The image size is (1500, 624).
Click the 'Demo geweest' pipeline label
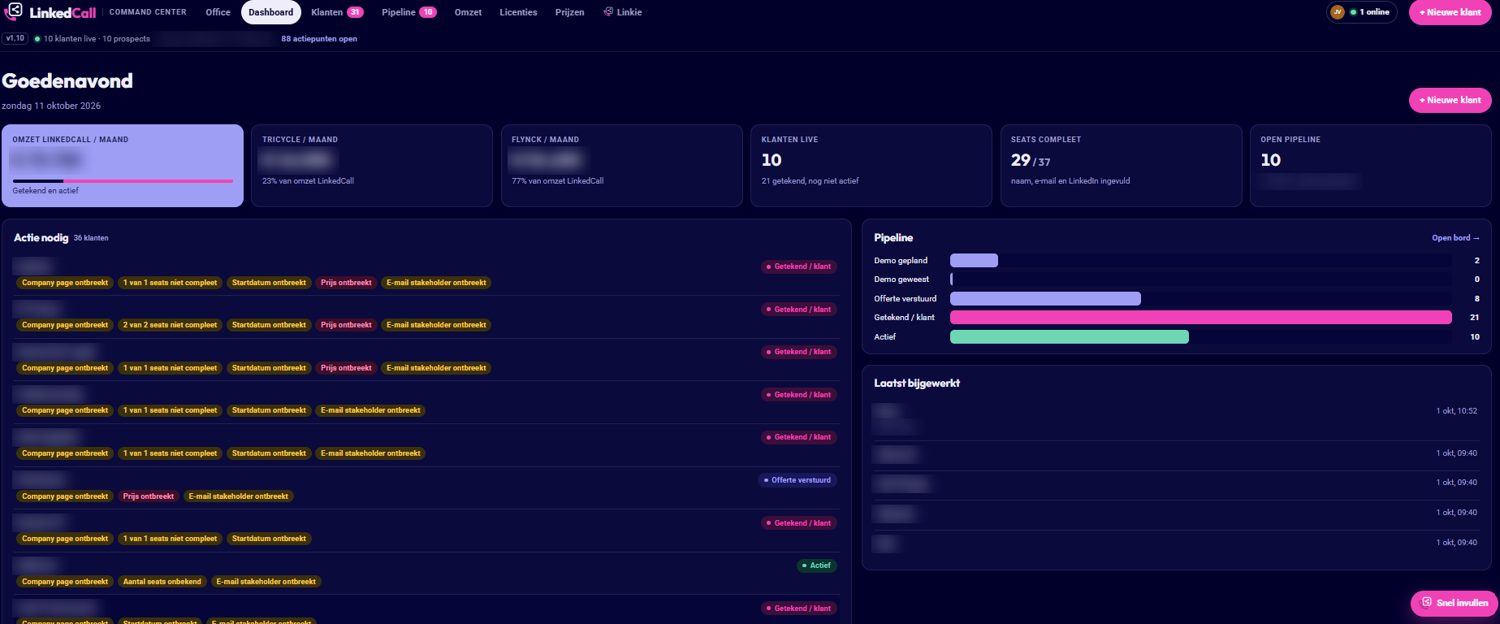tap(901, 279)
